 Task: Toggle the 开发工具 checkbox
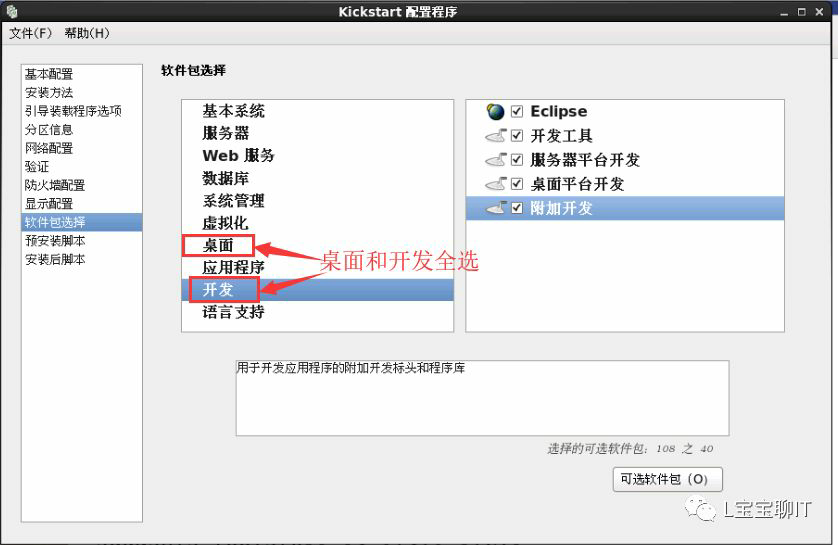517,135
